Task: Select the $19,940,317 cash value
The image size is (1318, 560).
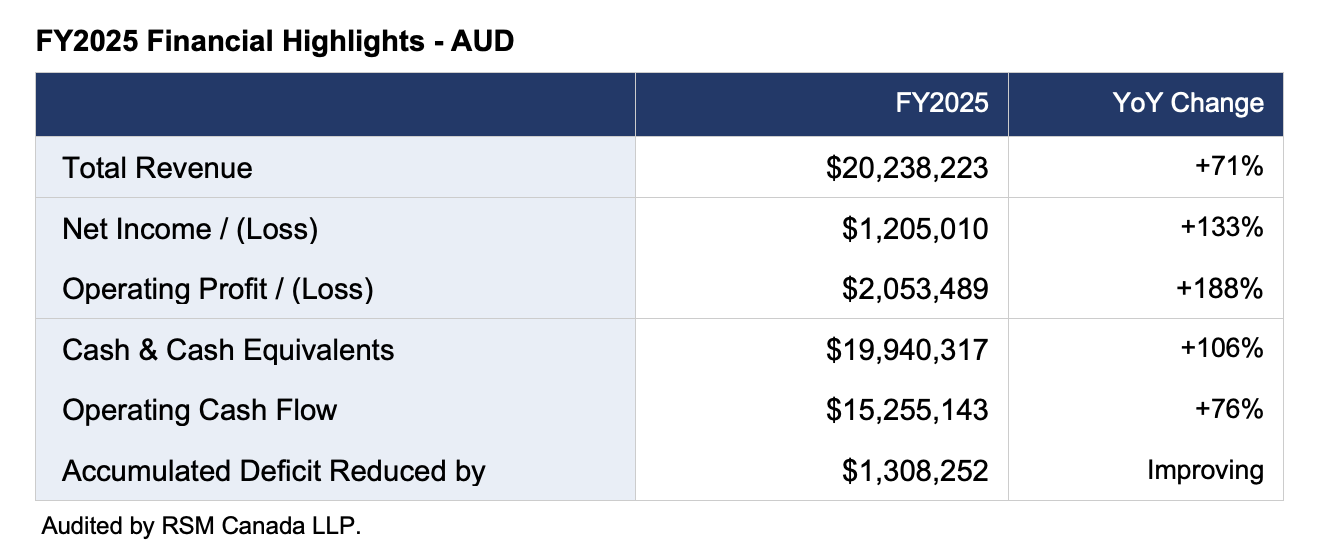Action: pos(907,350)
